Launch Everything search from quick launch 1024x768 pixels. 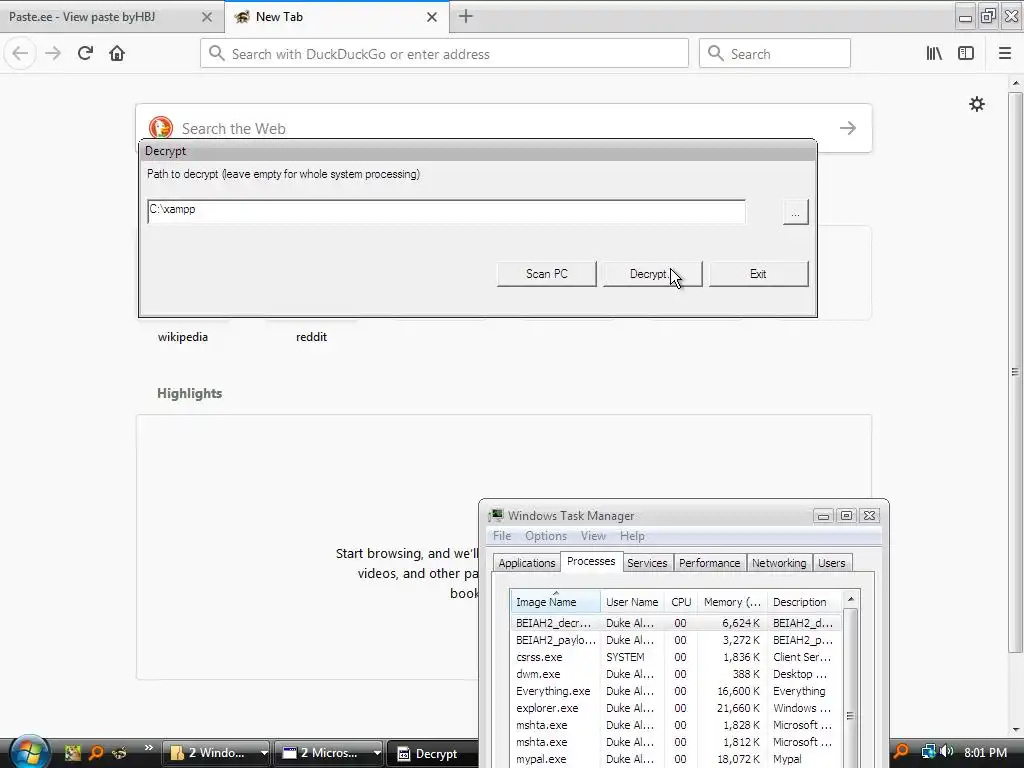pyautogui.click(x=96, y=753)
